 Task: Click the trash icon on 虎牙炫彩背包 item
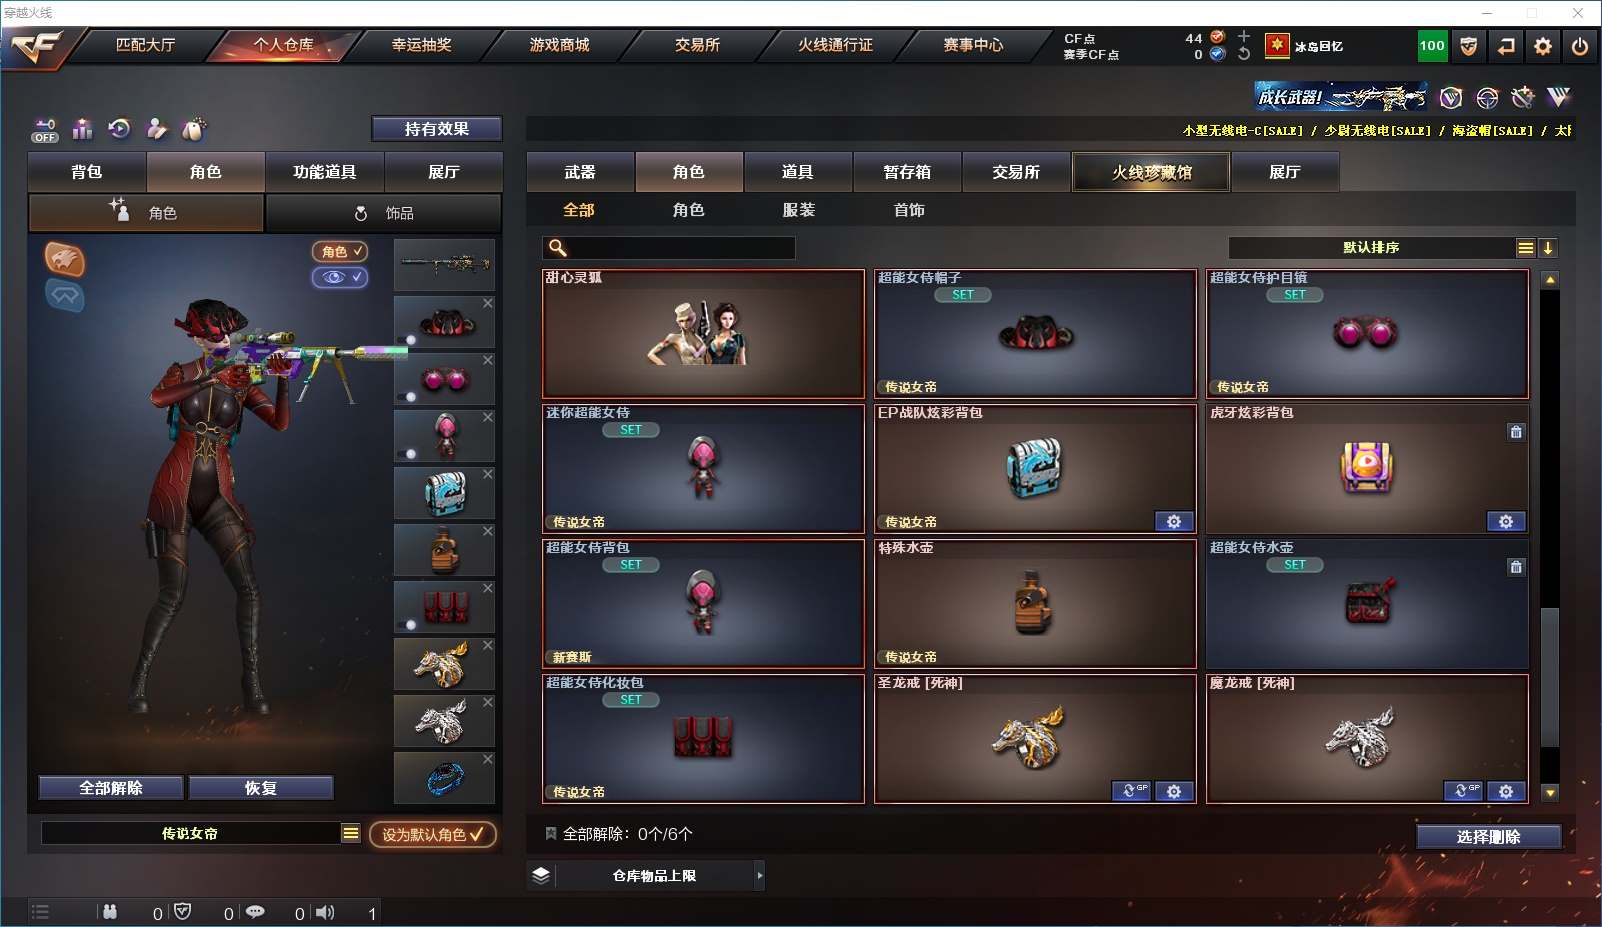pos(1516,432)
